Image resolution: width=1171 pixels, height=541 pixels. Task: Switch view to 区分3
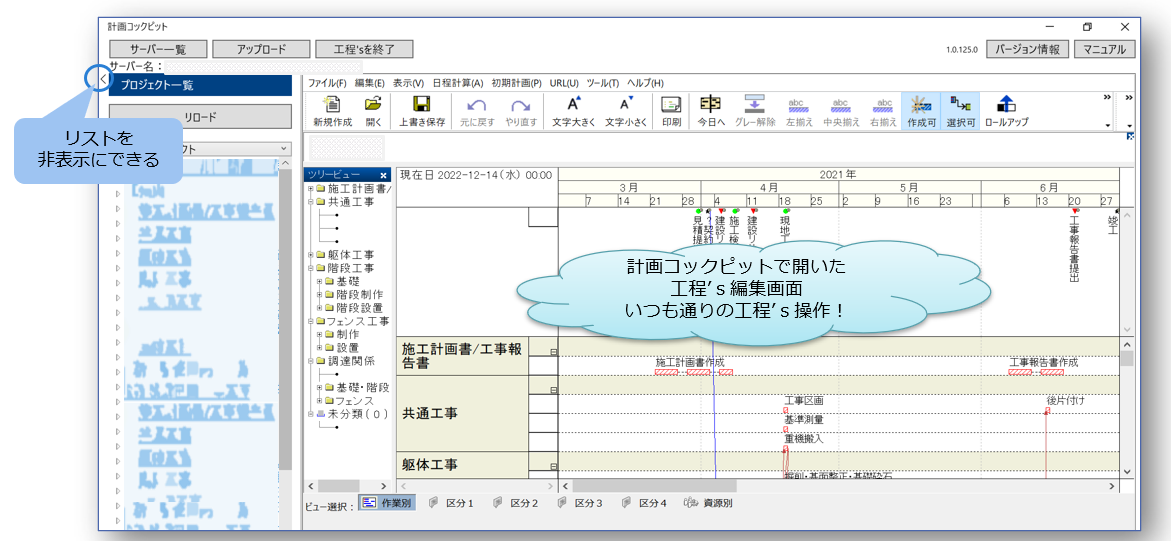(x=580, y=503)
